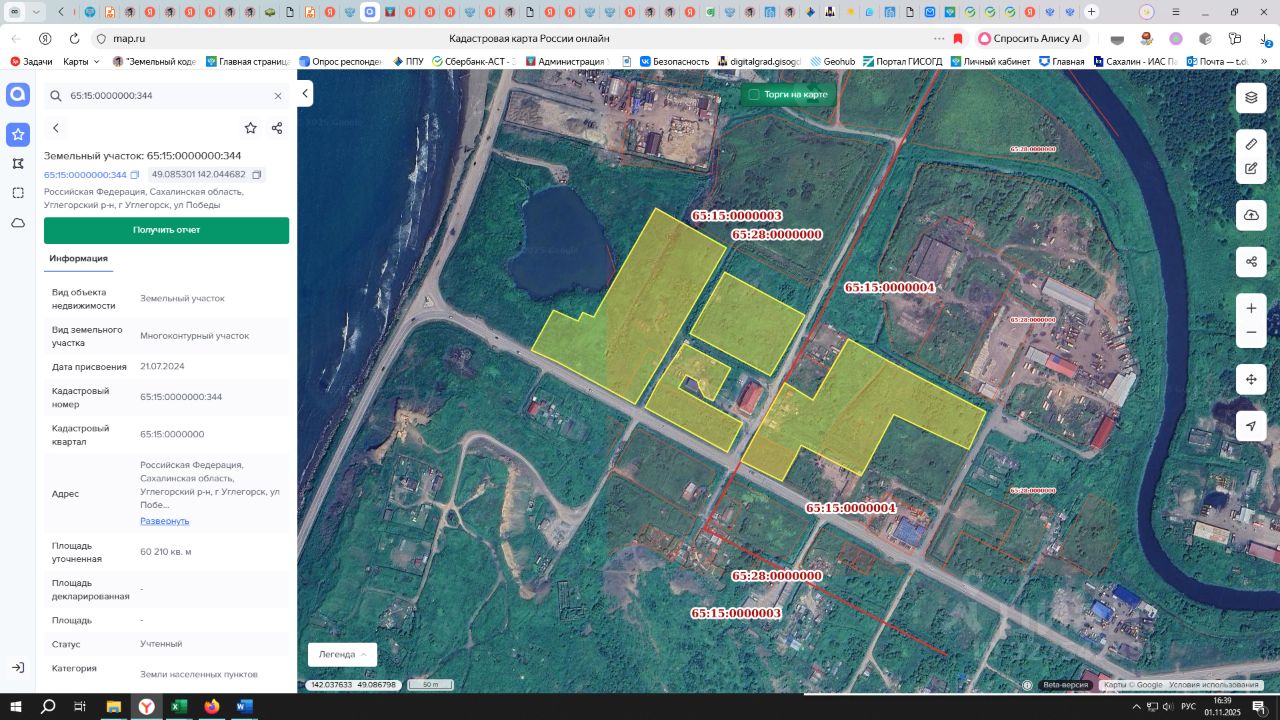Open the map drawing edit tool

tap(1251, 169)
